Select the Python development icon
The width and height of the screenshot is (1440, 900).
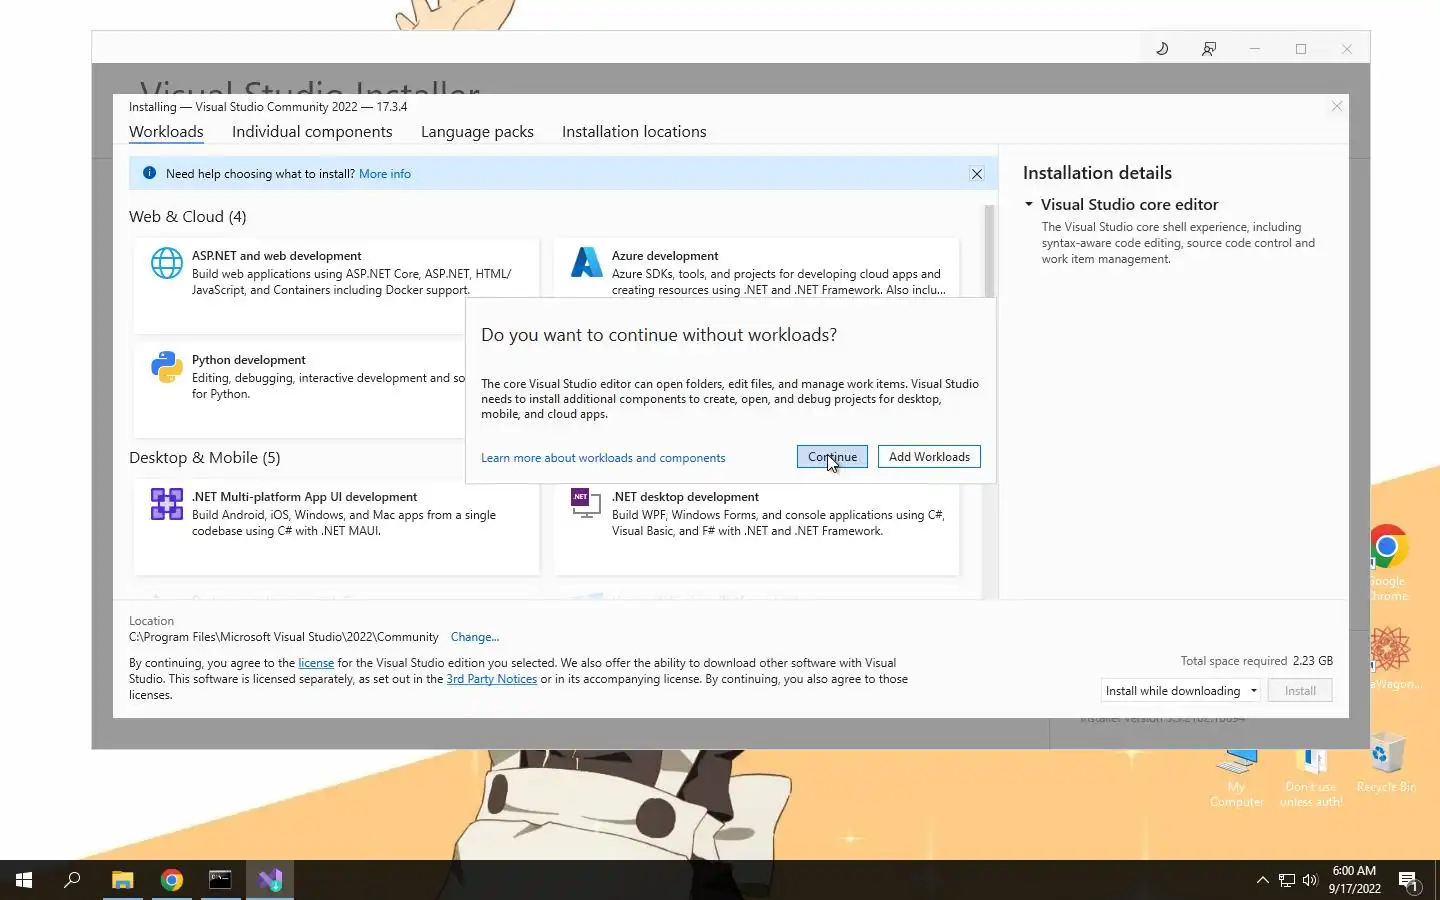click(x=167, y=367)
